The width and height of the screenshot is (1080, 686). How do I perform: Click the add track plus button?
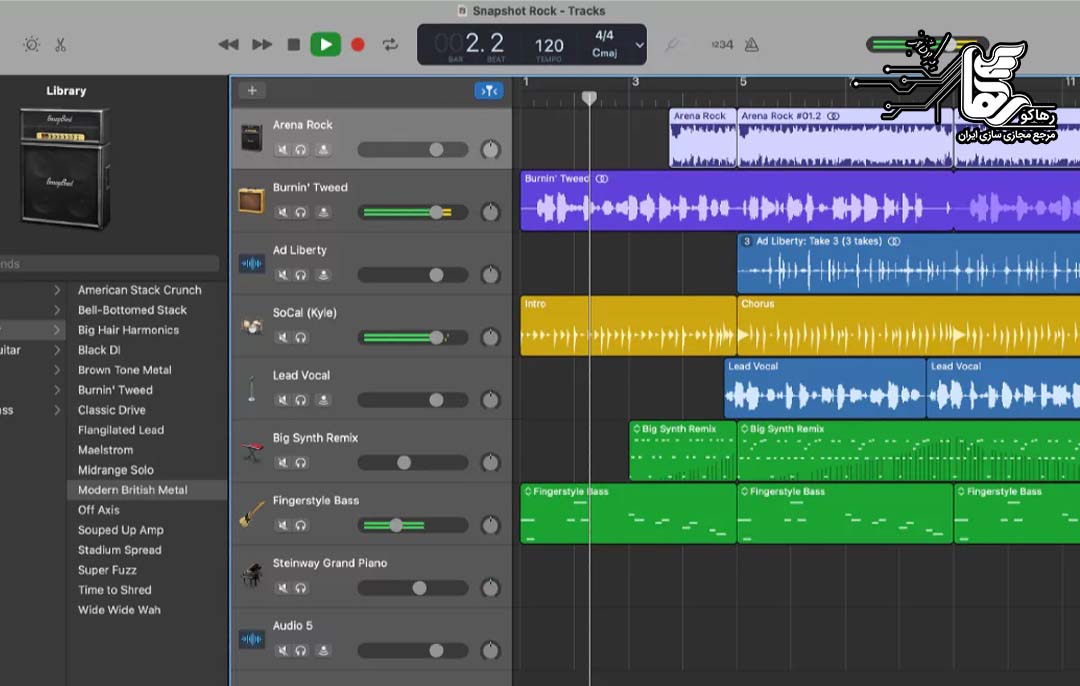[x=252, y=91]
